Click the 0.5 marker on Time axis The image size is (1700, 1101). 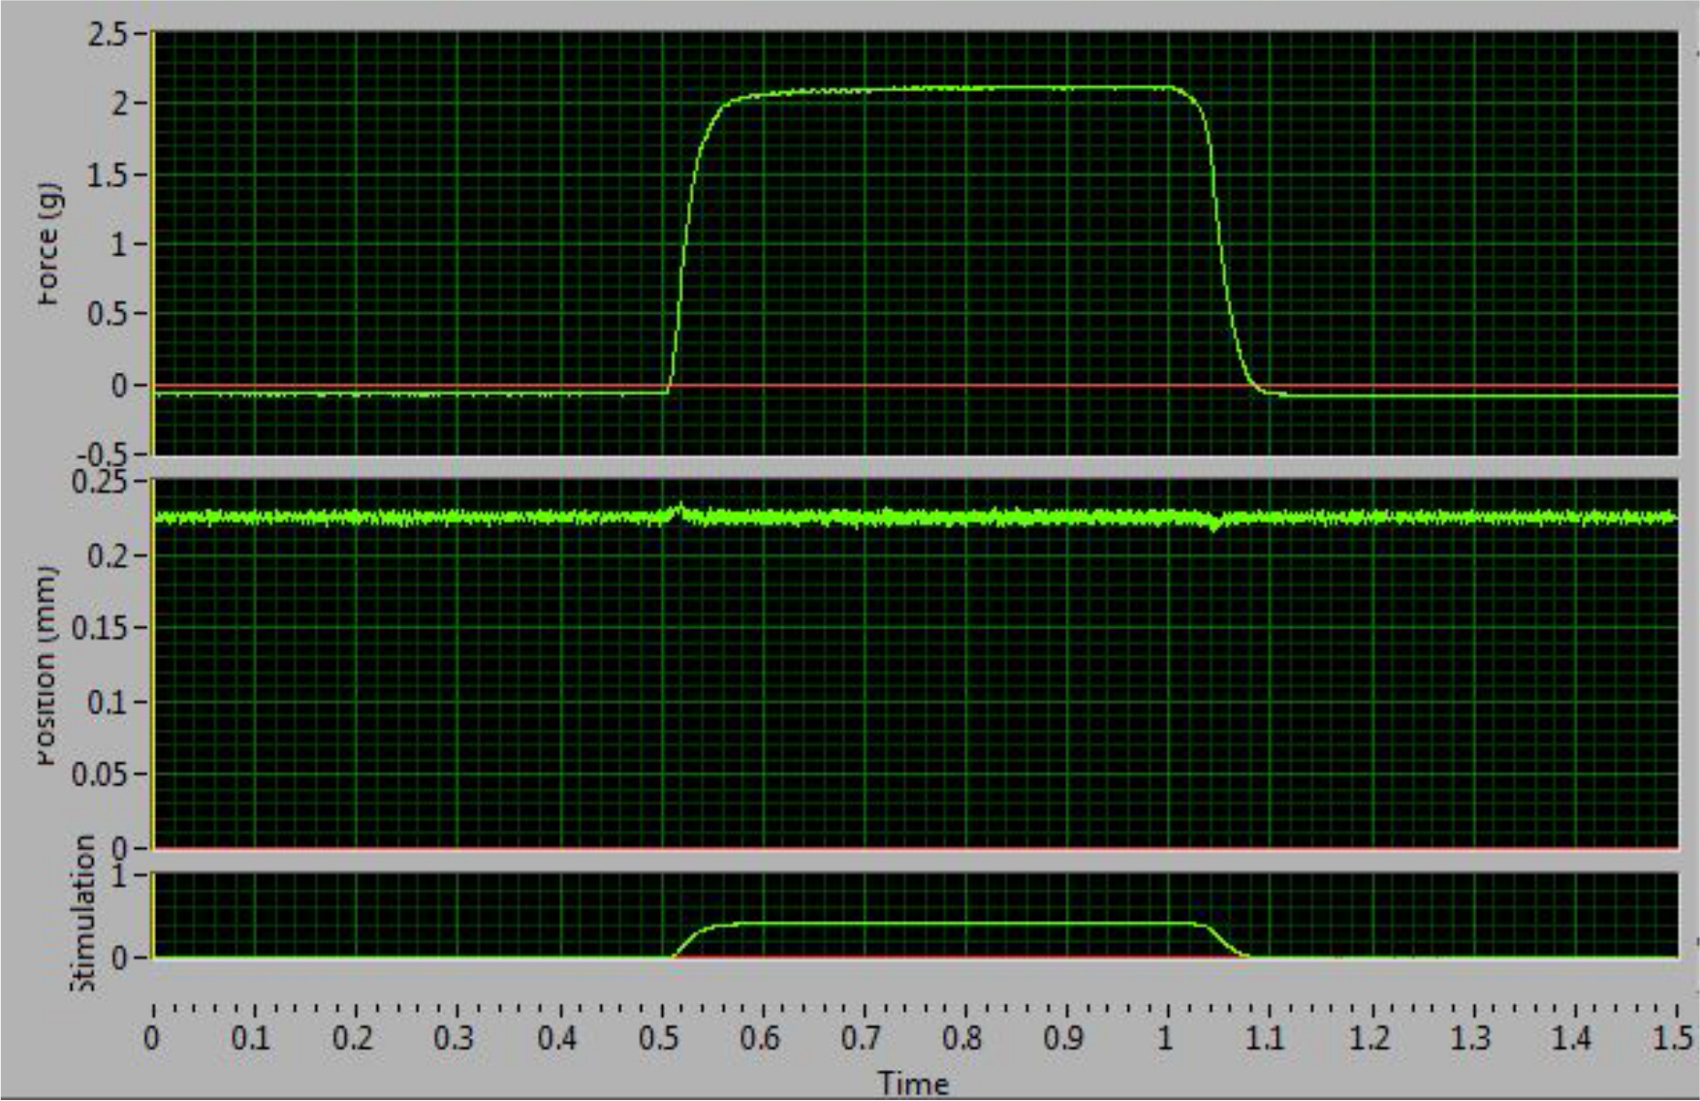pyautogui.click(x=659, y=1038)
